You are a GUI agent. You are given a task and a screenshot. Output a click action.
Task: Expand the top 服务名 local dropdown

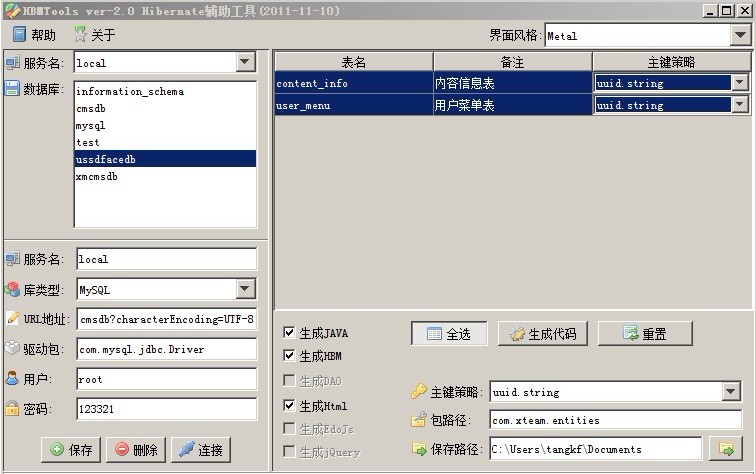(245, 62)
